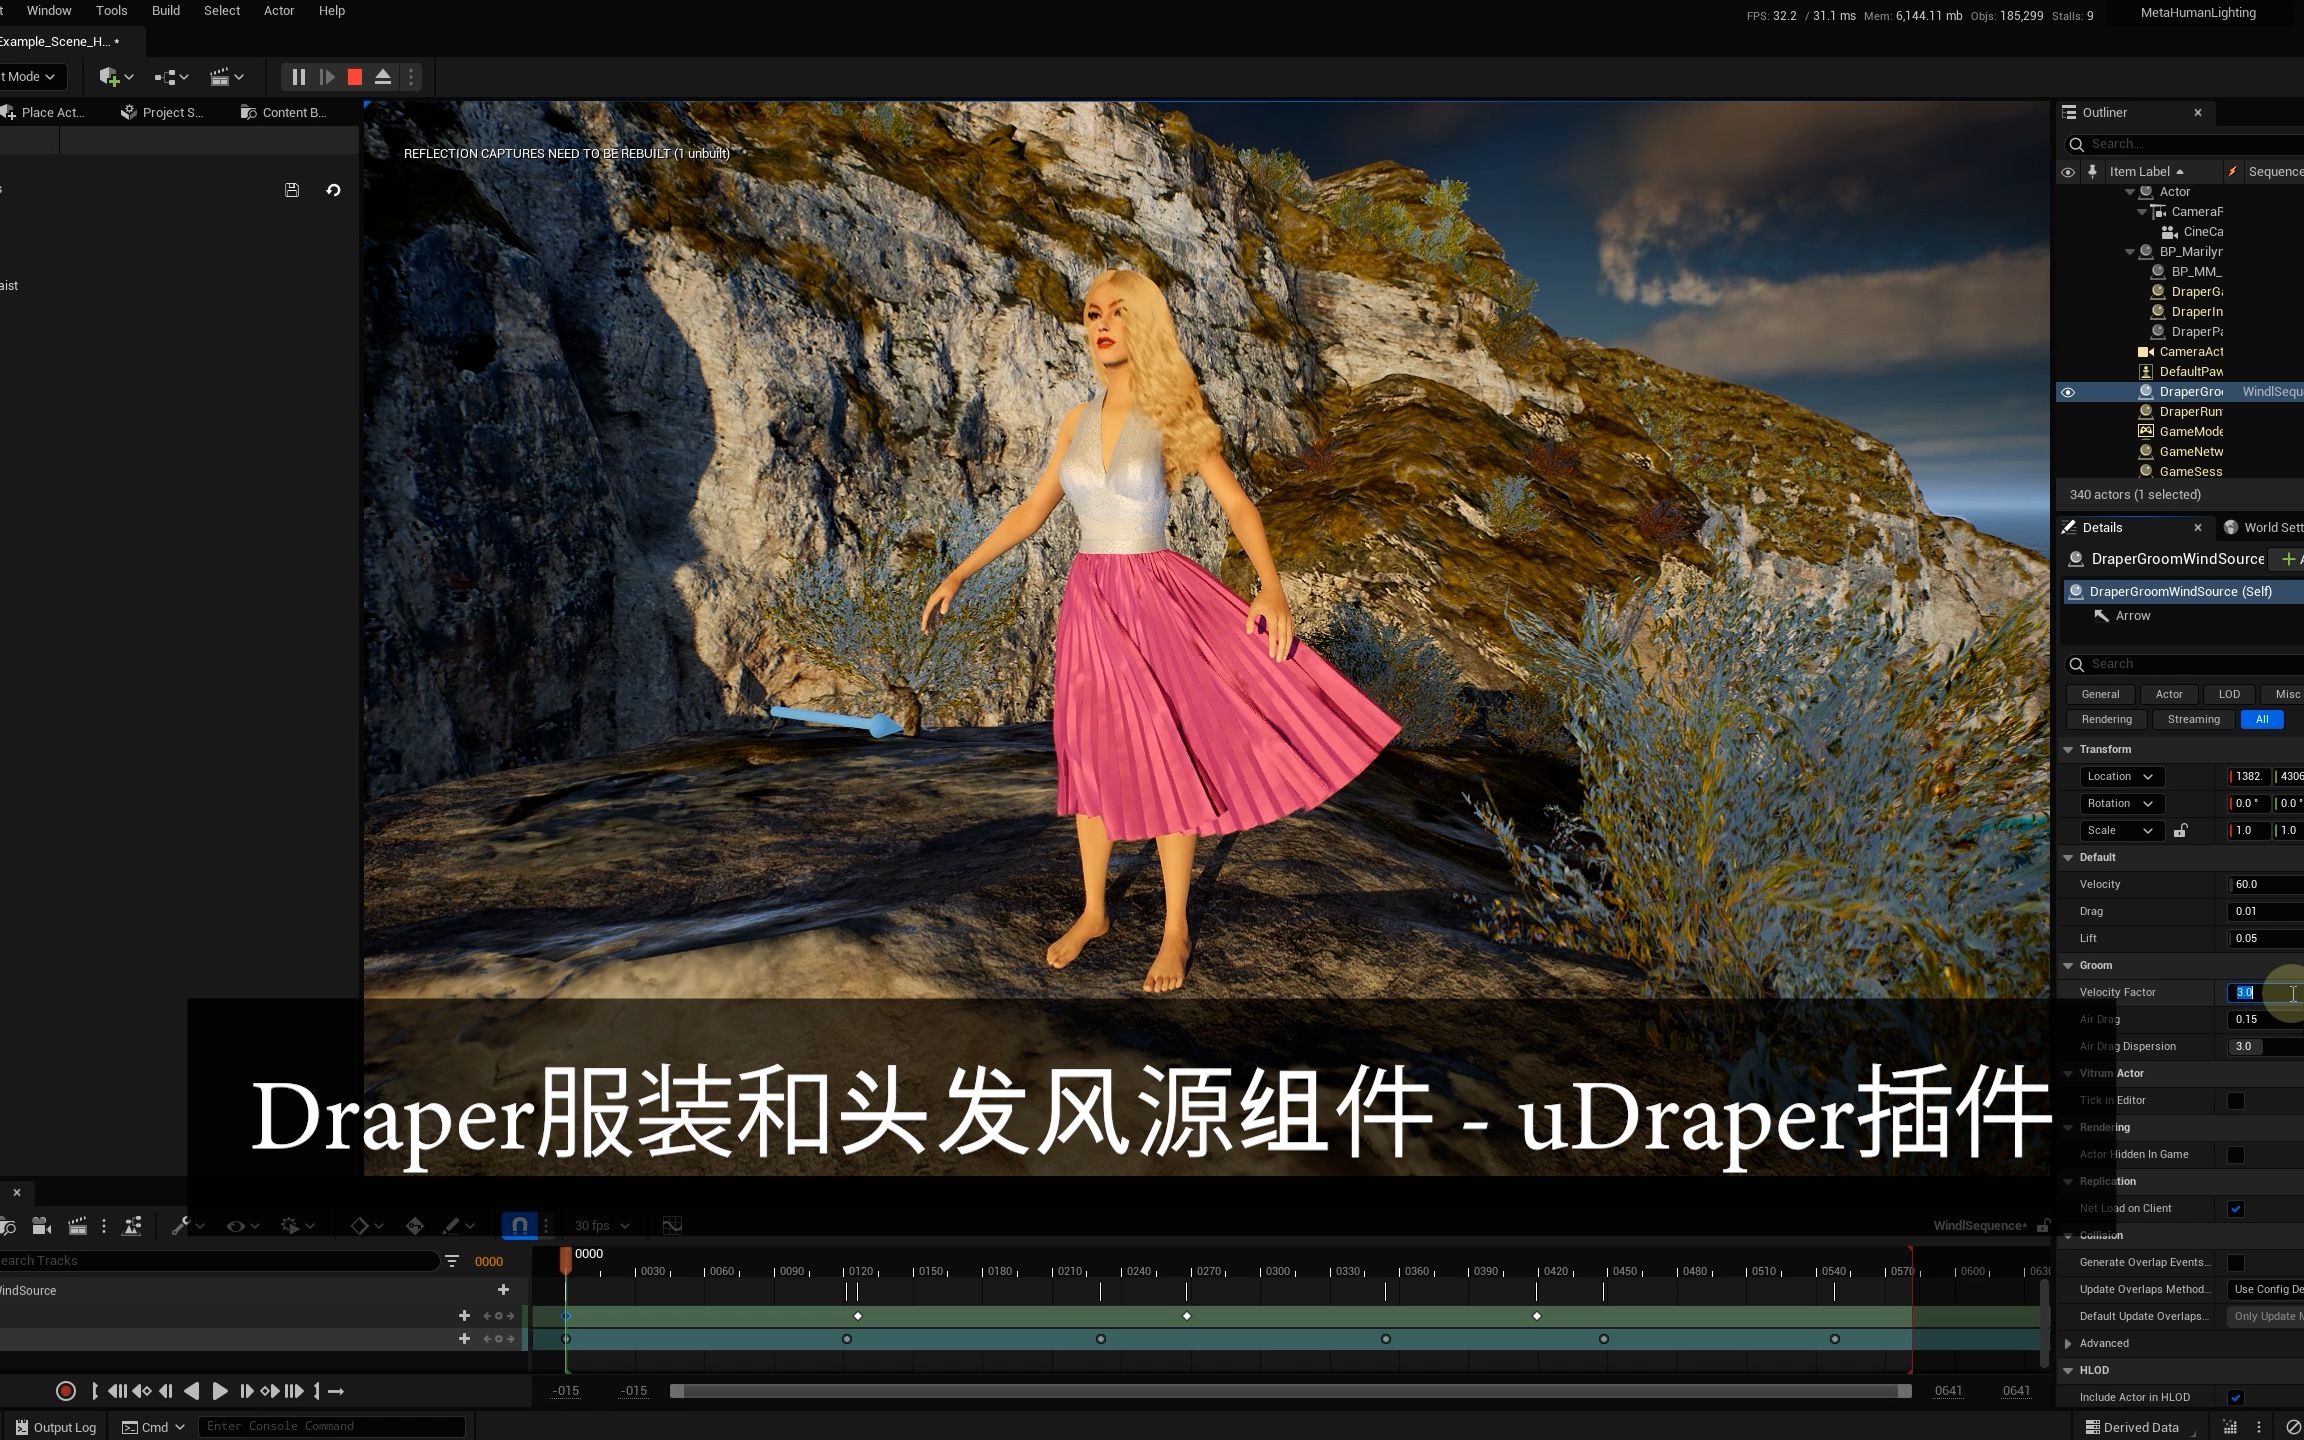Open the Output Log

(56, 1427)
